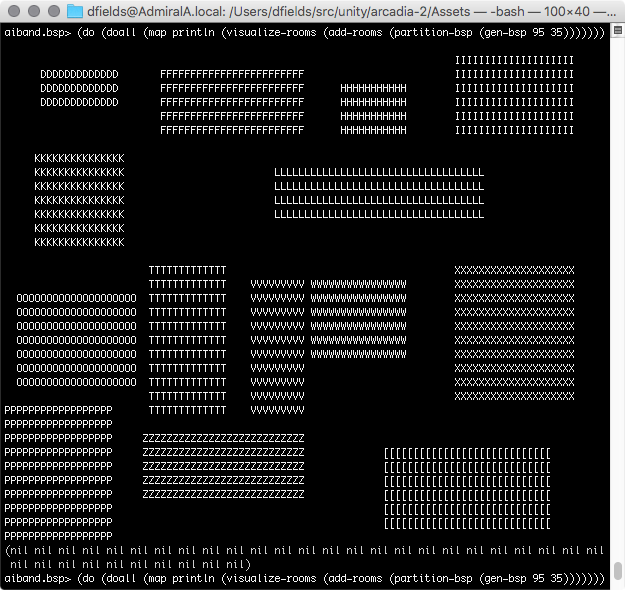Click the K room block
Image resolution: width=625 pixels, height=590 pixels.
click(79, 200)
